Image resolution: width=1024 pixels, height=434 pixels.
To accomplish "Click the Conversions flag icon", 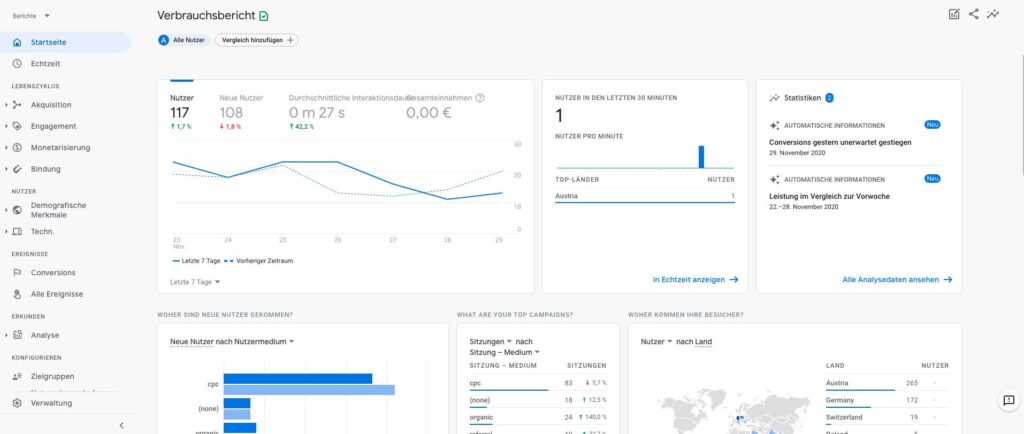I will tap(17, 273).
